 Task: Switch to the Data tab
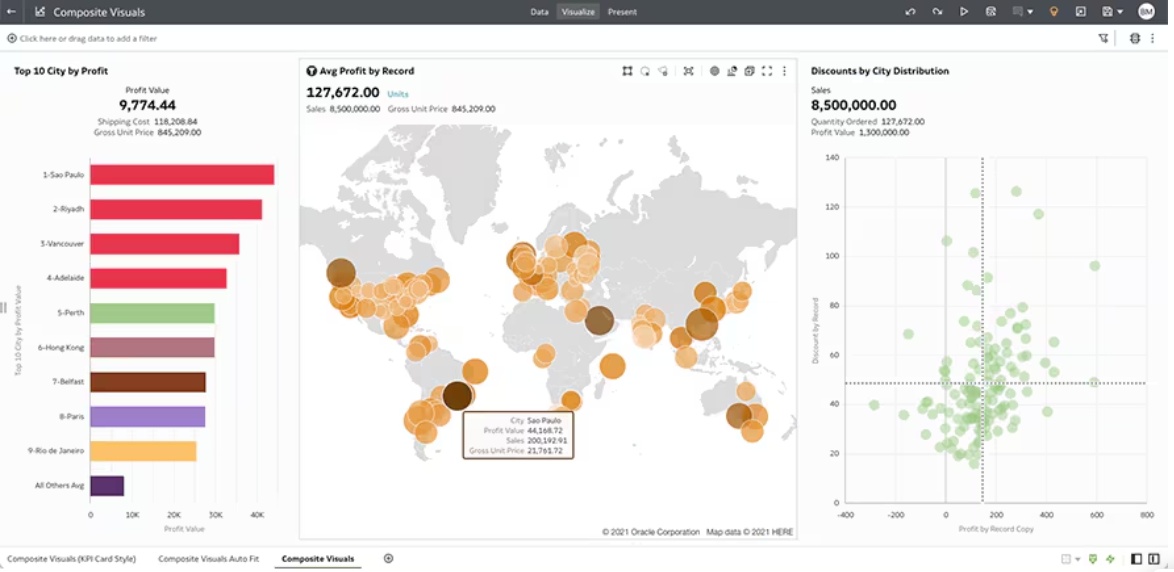[539, 12]
